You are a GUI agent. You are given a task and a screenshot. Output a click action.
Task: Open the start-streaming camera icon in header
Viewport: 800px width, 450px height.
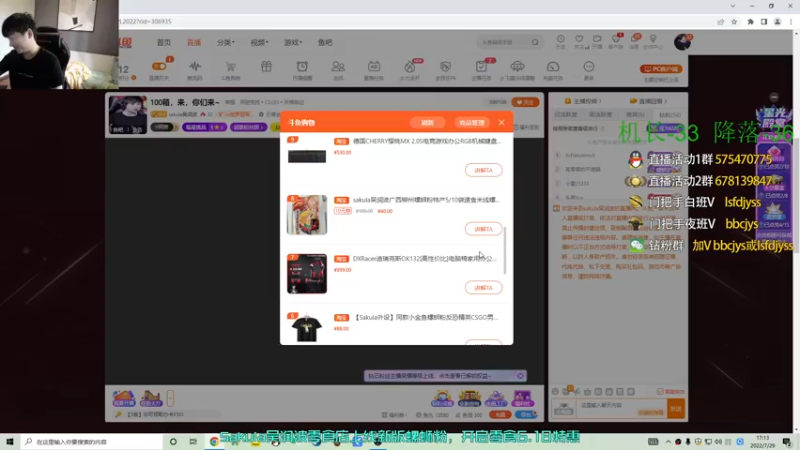click(x=597, y=39)
